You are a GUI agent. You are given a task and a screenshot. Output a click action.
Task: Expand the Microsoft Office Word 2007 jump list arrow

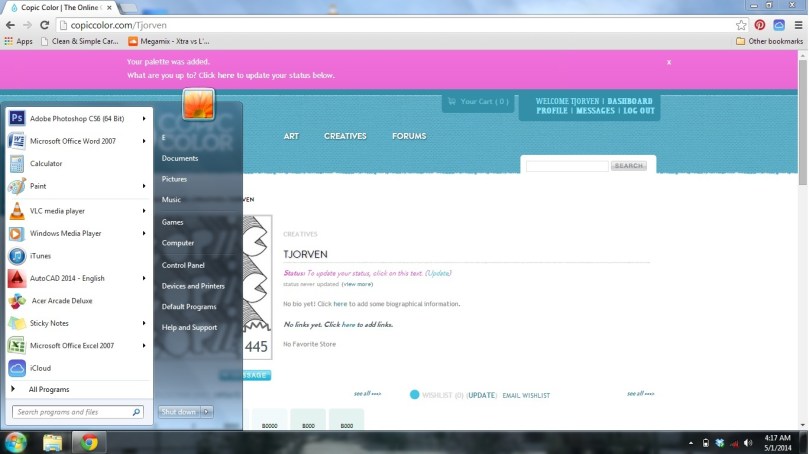pos(144,141)
